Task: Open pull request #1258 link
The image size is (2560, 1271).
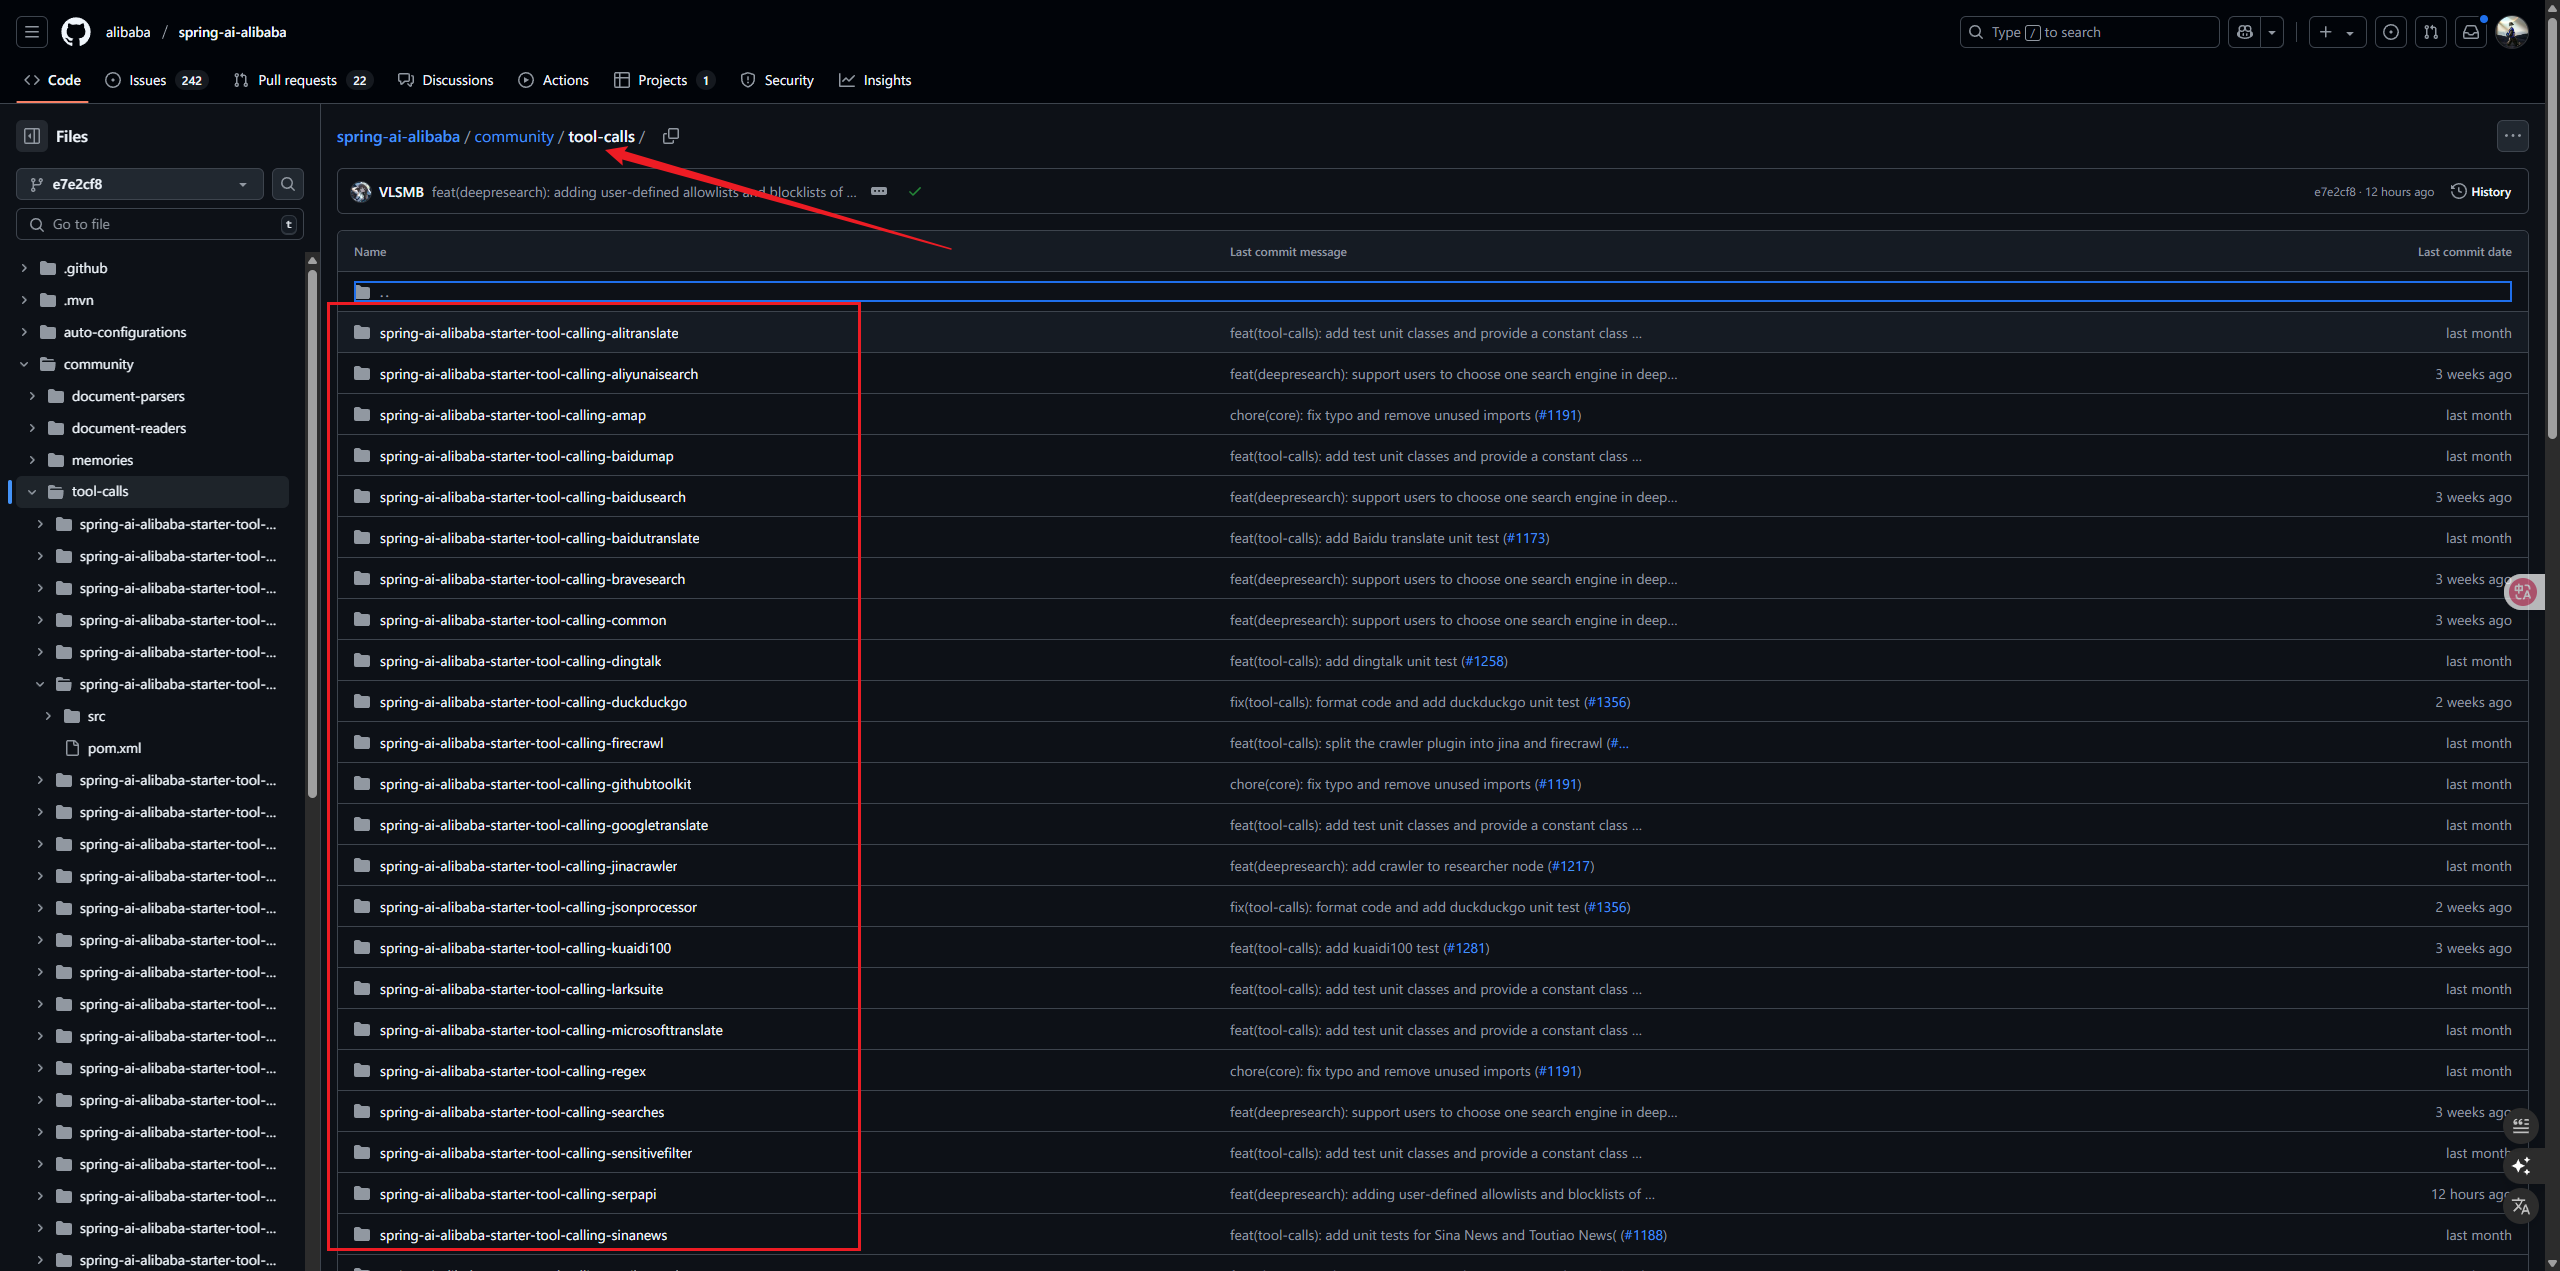Action: 1484,661
